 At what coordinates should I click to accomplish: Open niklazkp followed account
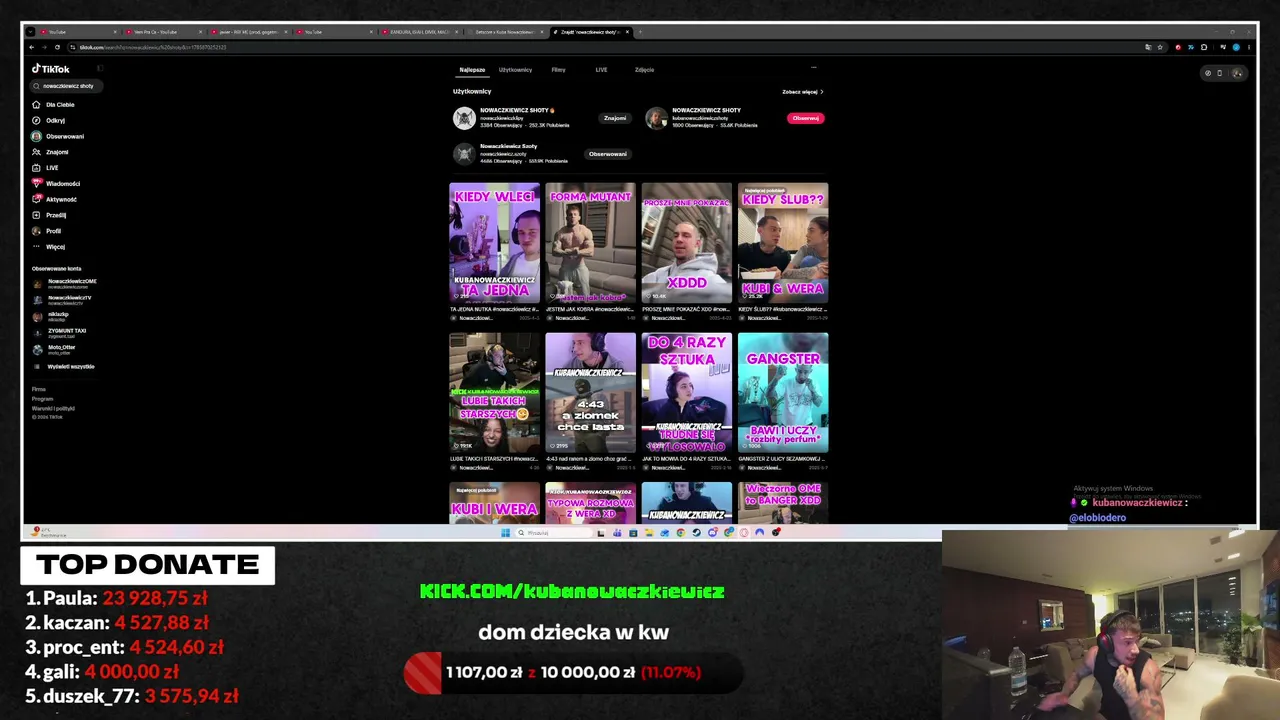click(x=51, y=316)
